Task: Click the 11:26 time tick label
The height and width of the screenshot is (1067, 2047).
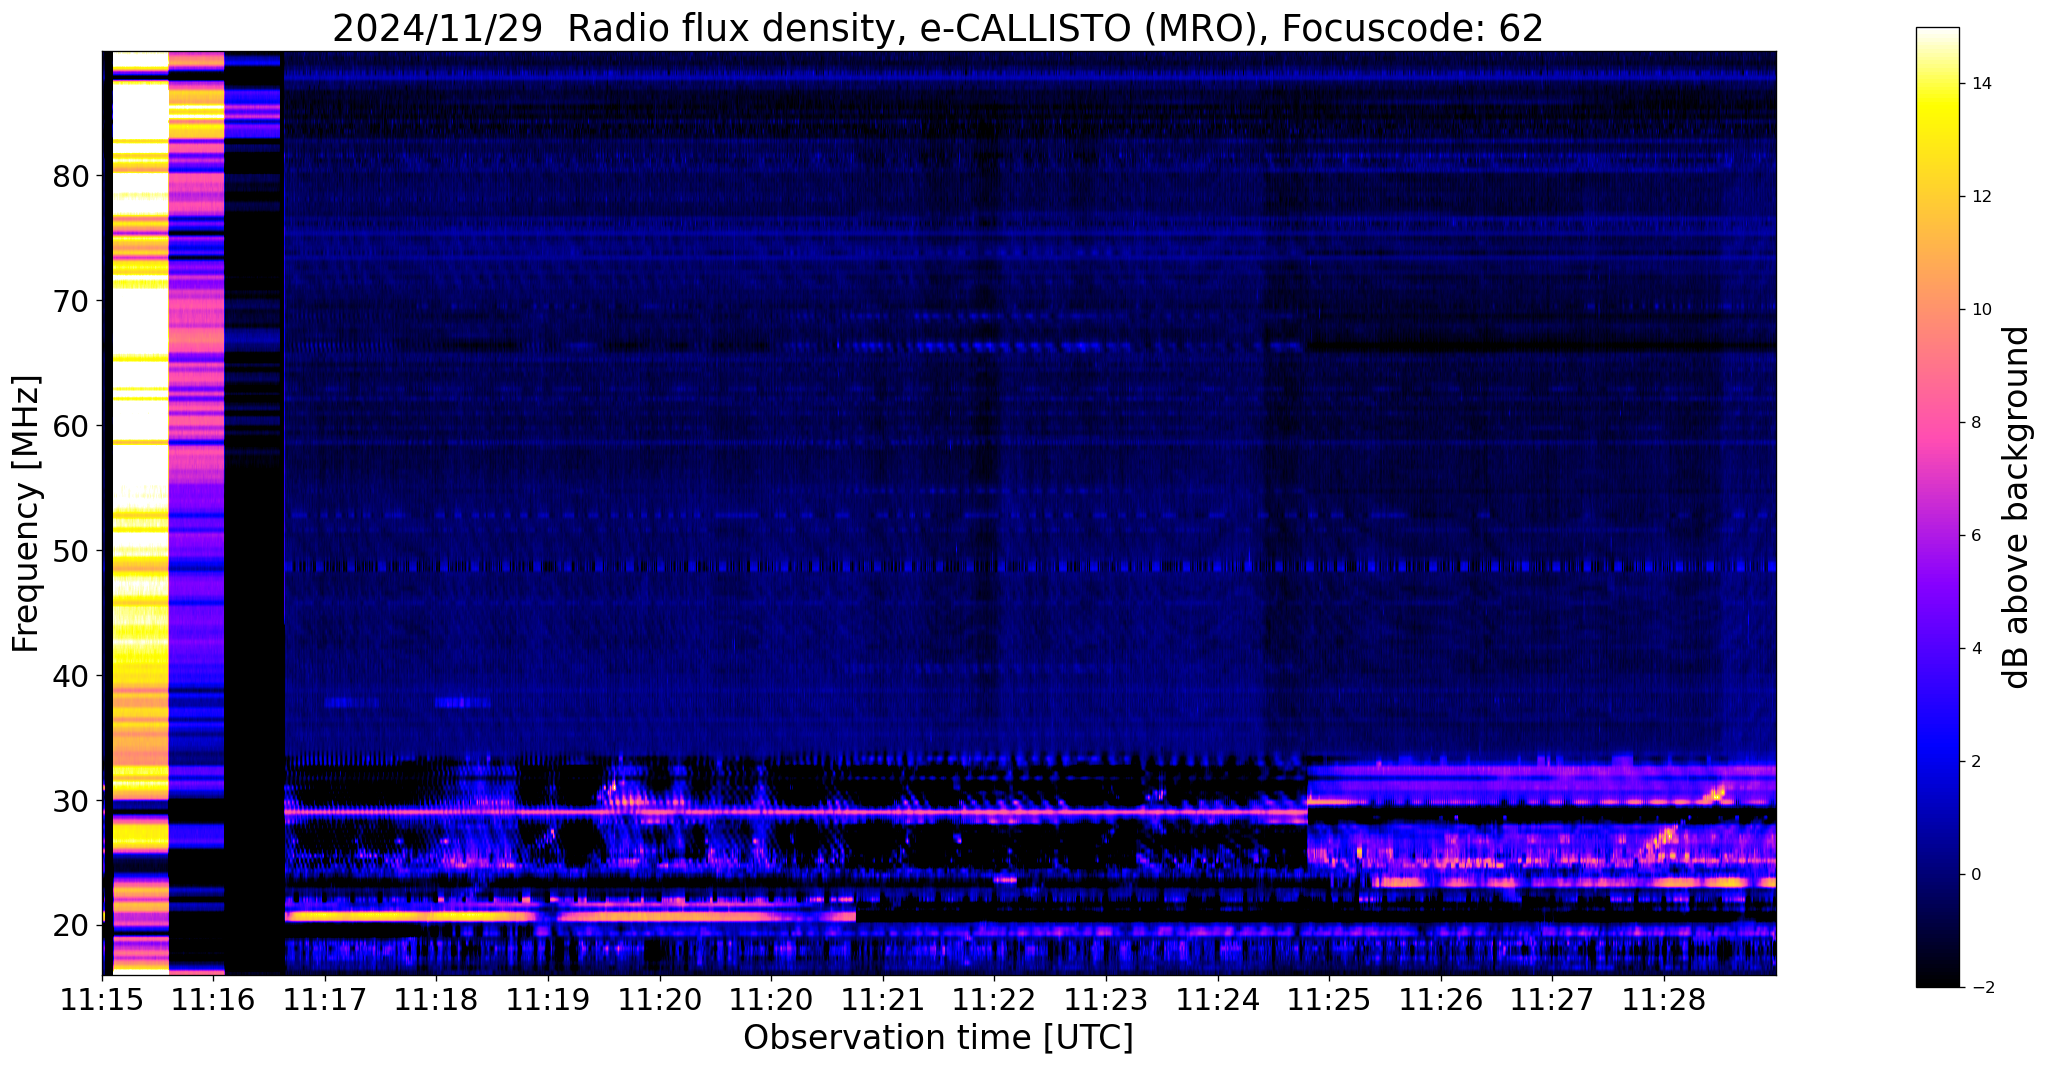Action: coord(1440,999)
